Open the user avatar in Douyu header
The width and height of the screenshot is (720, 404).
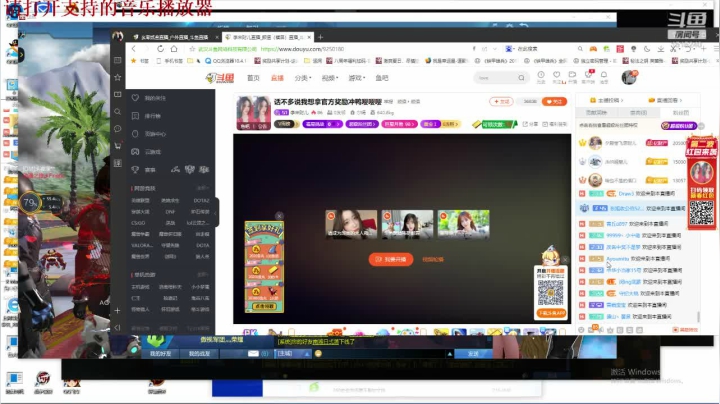coord(629,77)
